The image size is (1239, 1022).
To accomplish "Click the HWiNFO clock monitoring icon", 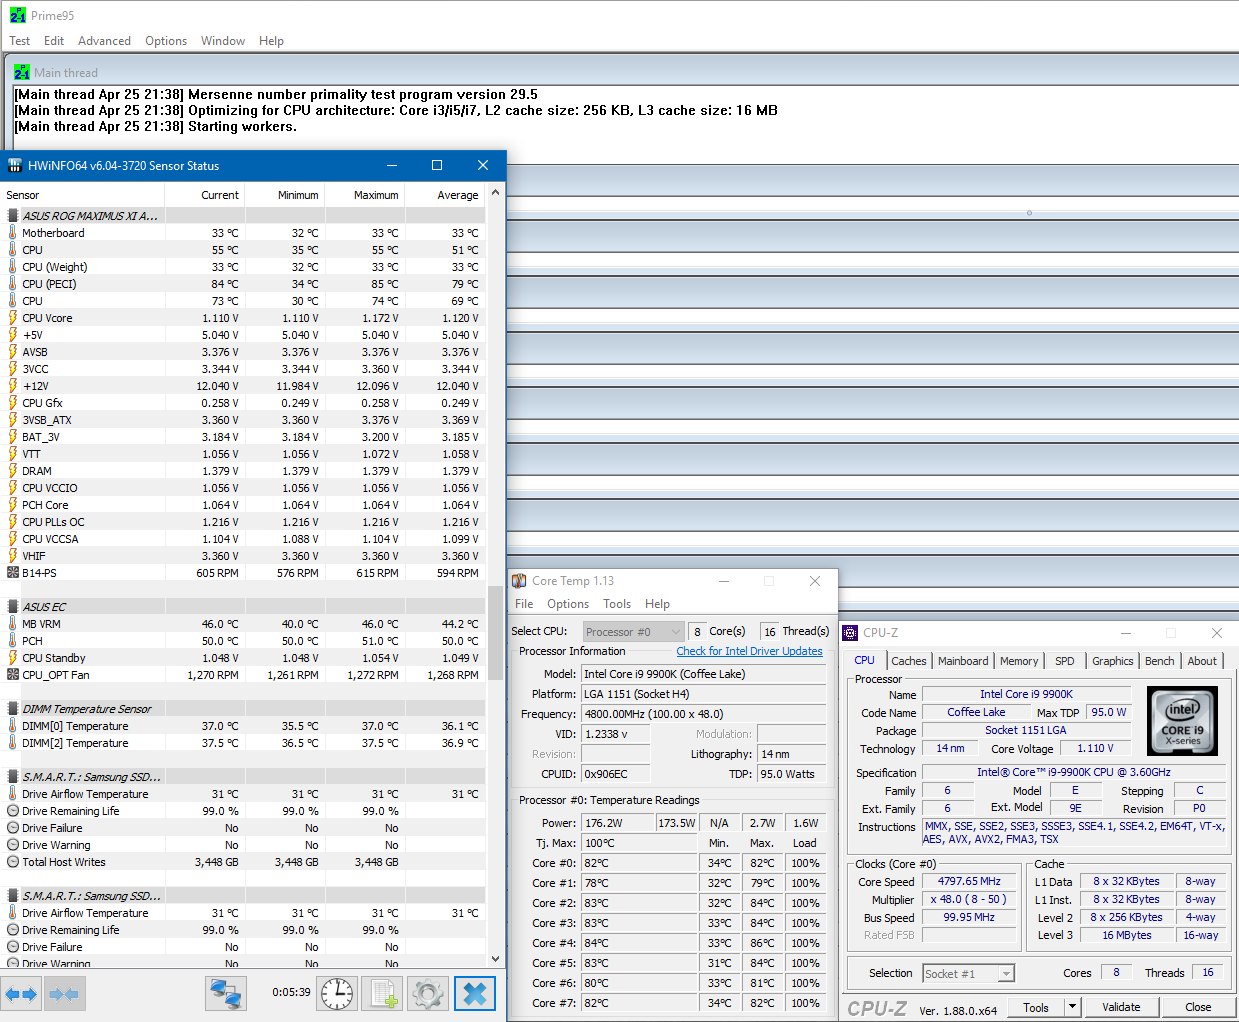I will 336,994.
